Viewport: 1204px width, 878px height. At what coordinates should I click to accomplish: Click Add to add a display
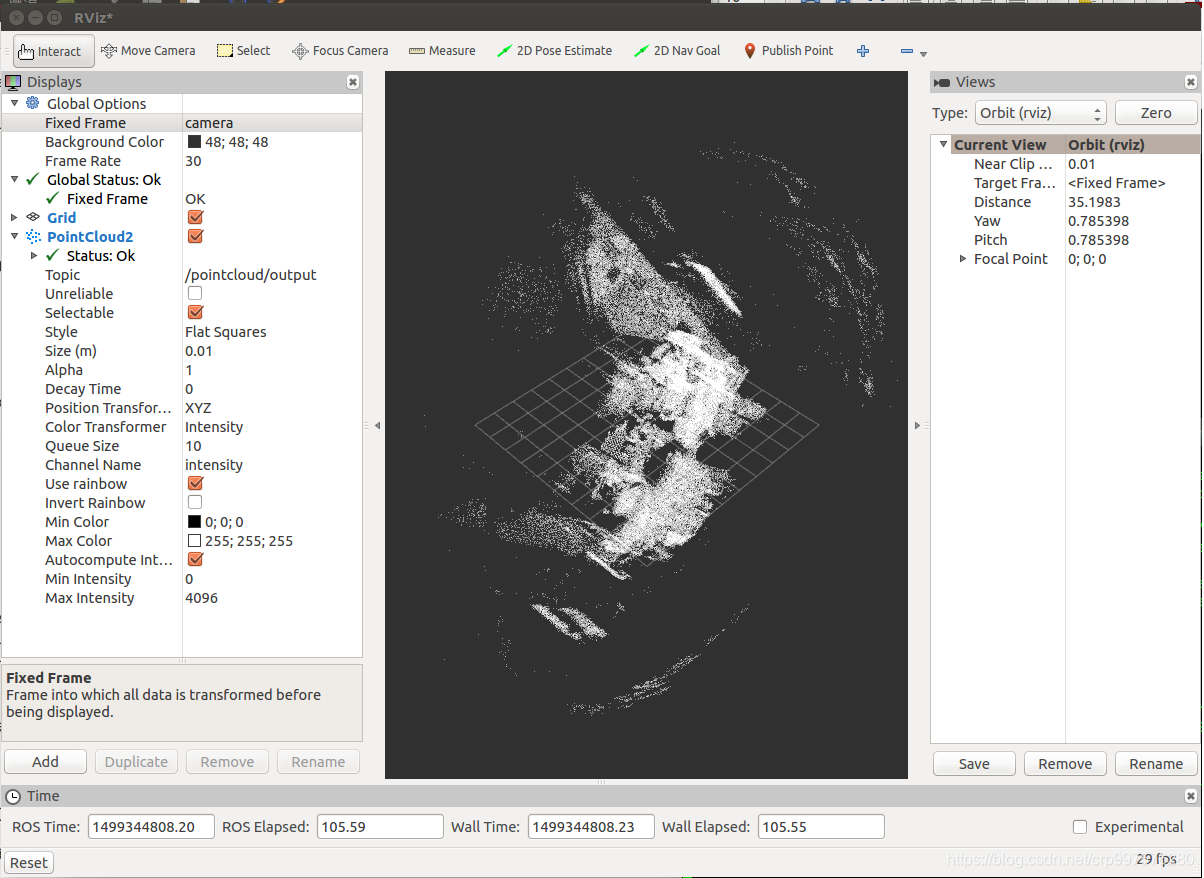tap(45, 762)
